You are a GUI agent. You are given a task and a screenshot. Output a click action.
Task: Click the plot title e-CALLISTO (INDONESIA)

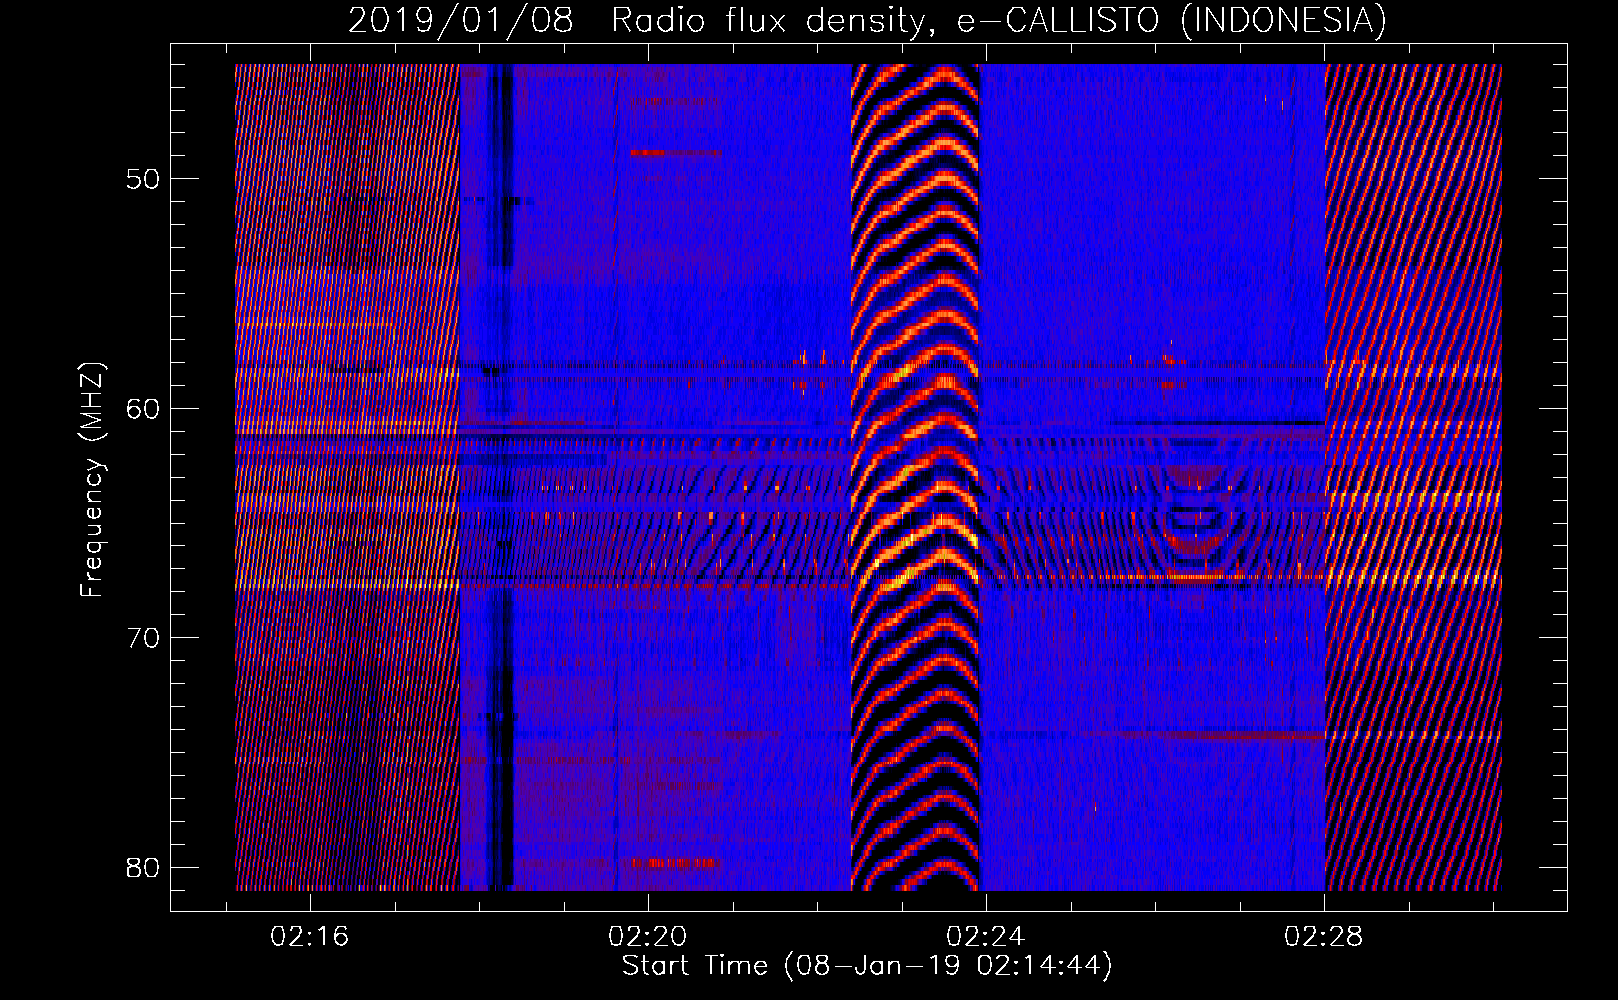868,20
